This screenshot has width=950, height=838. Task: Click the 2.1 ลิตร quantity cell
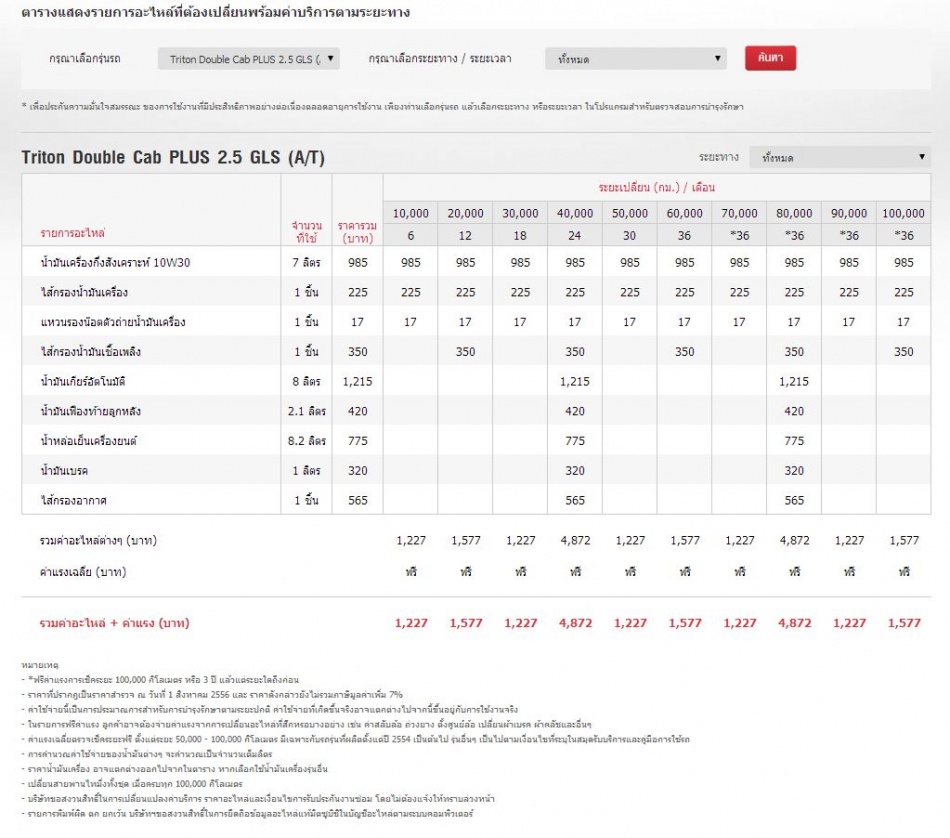pyautogui.click(x=307, y=411)
